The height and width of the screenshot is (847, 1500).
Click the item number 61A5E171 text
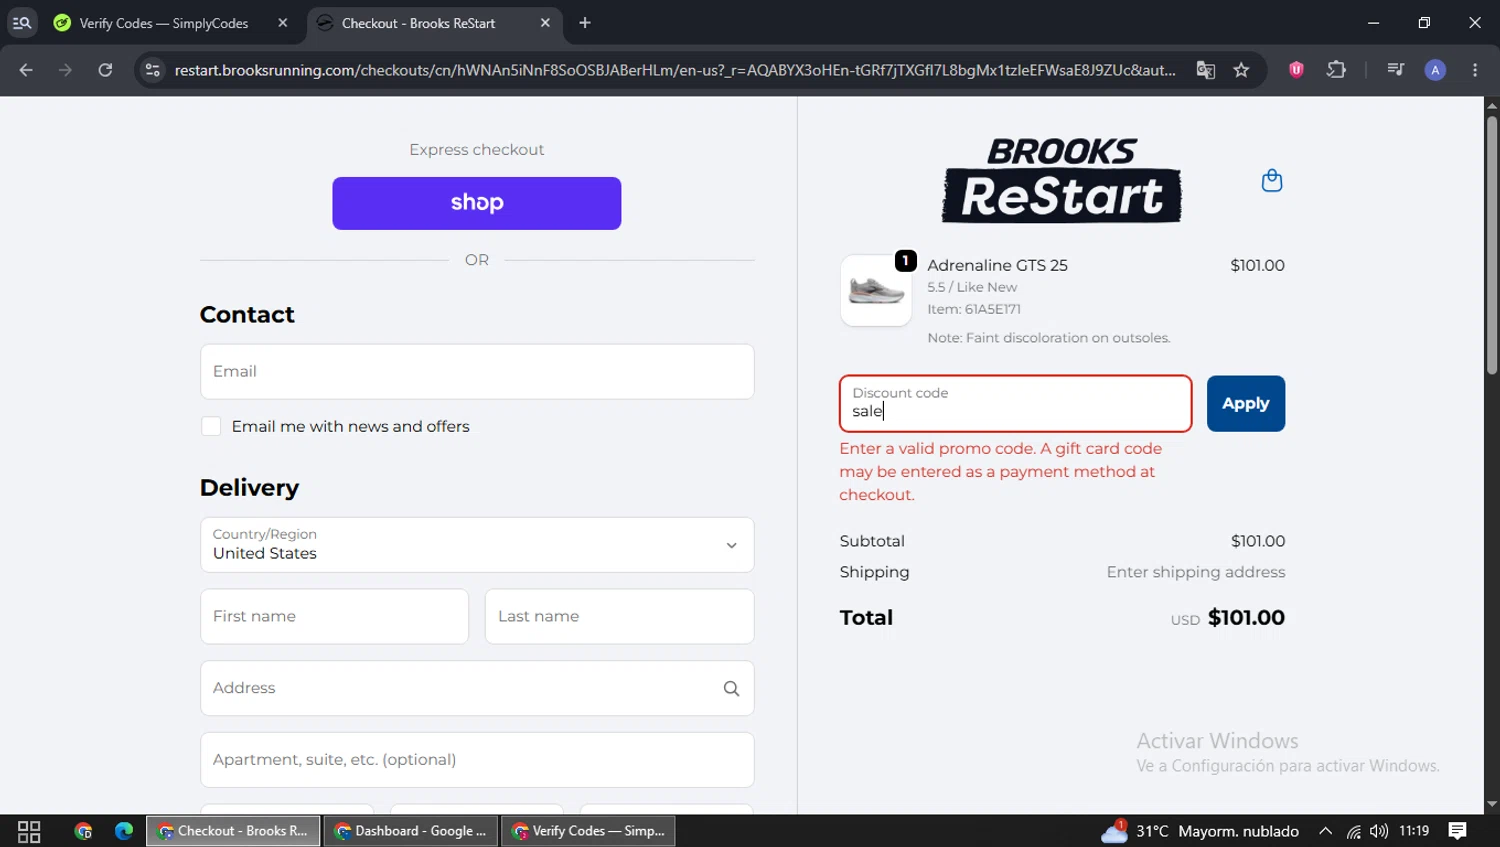[x=974, y=309]
